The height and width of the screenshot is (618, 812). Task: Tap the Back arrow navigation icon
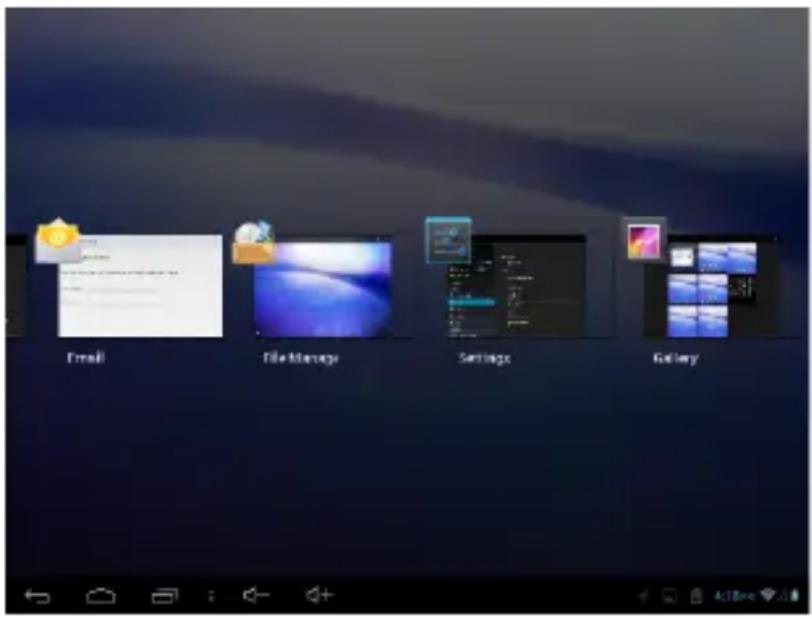coord(37,596)
